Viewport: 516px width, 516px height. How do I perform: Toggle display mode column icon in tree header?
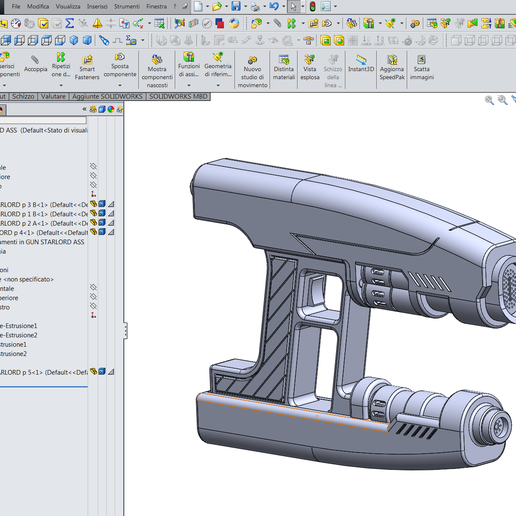(x=102, y=109)
